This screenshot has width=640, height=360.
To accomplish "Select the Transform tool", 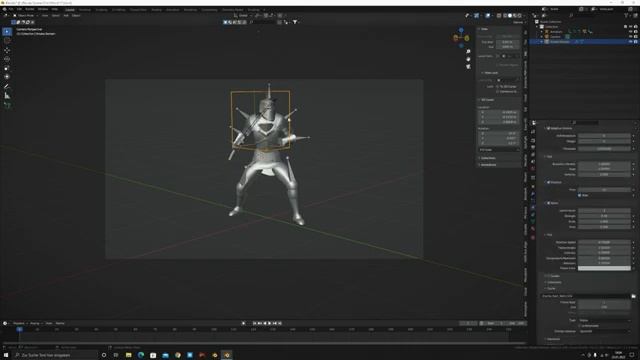I will [7, 77].
